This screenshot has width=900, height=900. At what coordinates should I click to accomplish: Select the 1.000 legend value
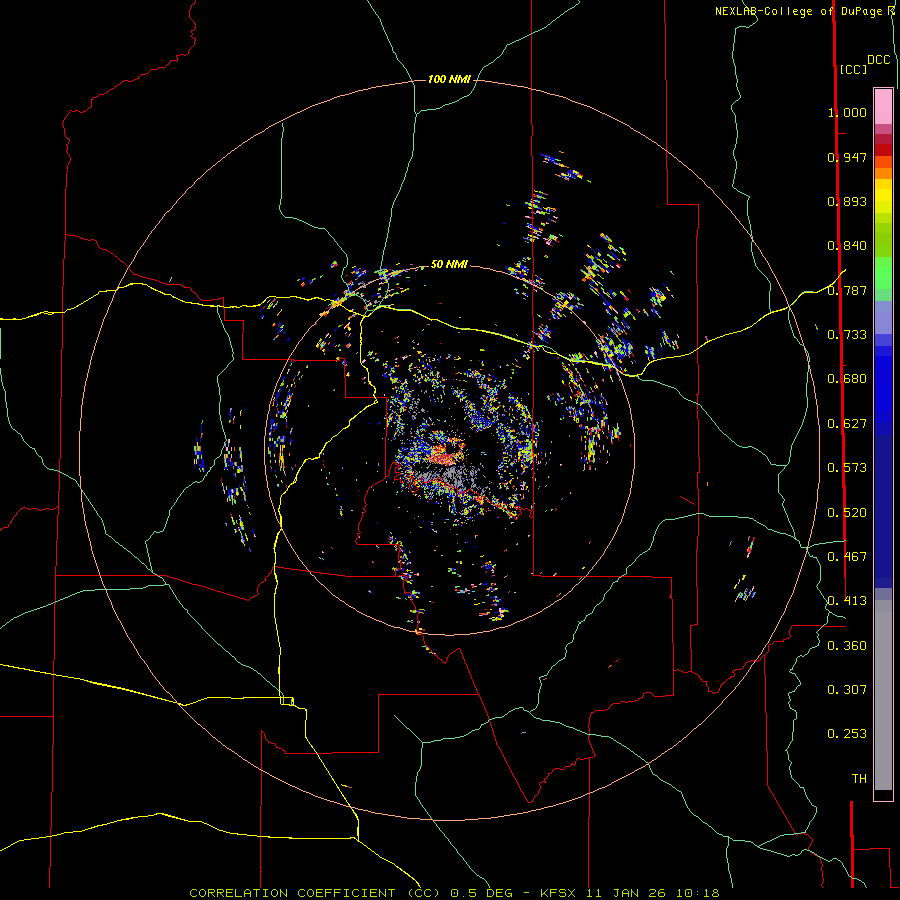[847, 112]
